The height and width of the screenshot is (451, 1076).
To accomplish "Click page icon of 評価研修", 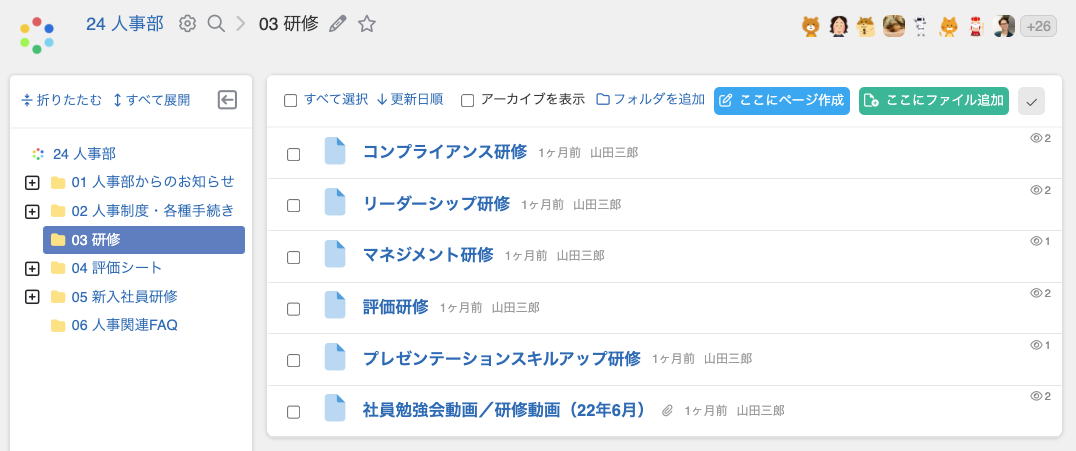I will coord(335,305).
